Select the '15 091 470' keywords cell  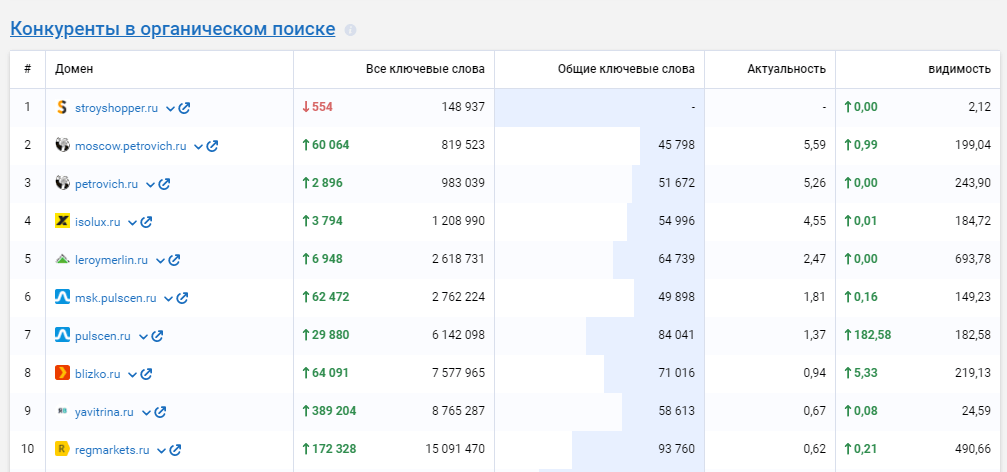pyautogui.click(x=455, y=450)
